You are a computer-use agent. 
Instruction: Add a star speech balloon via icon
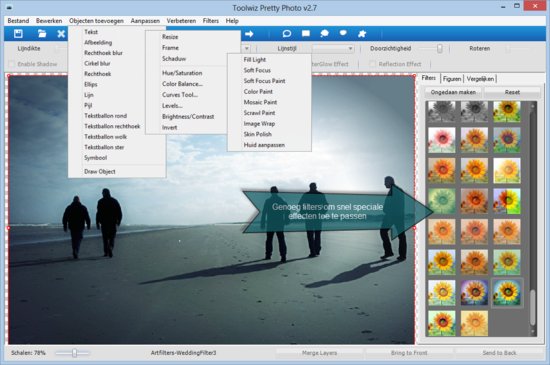343,33
